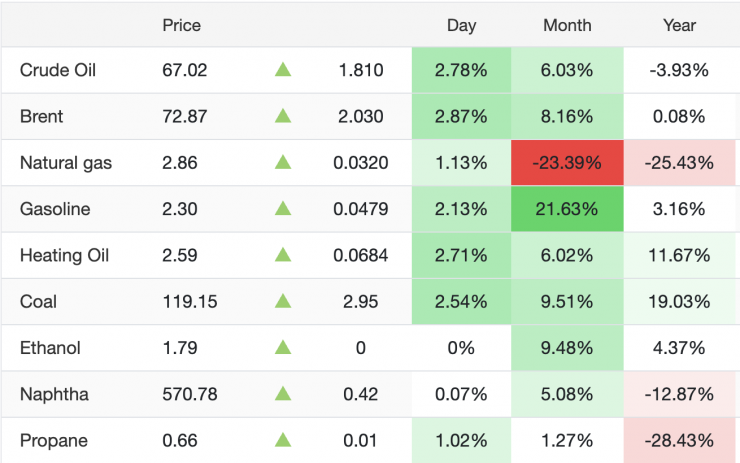Click the Coal price value 119.15
This screenshot has width=740, height=463.
[189, 301]
